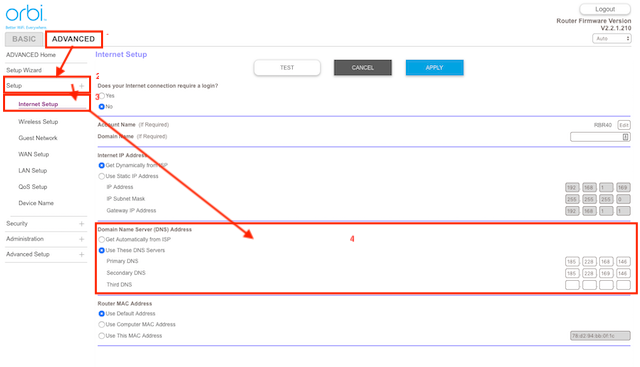The height and width of the screenshot is (367, 640).
Task: Open WAN Setup page
Action: click(x=33, y=154)
